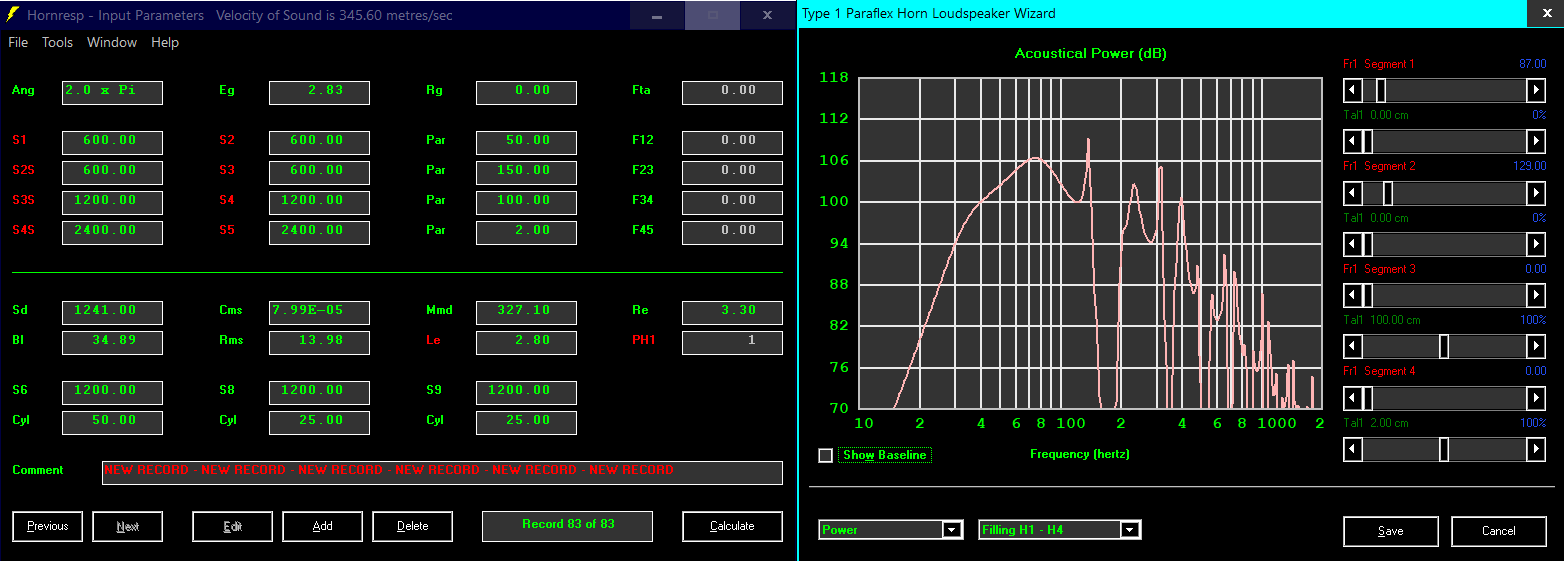Click the Add button
The width and height of the screenshot is (1564, 561).
pos(322,526)
